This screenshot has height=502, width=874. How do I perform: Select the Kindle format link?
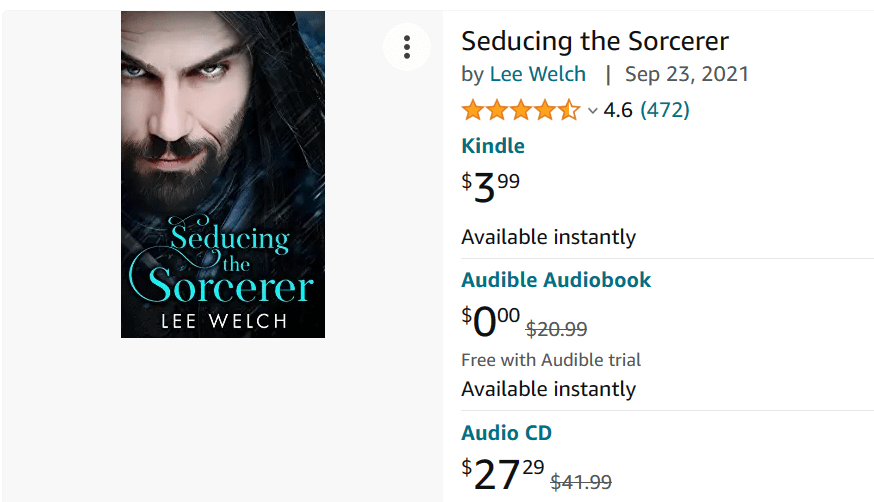492,146
